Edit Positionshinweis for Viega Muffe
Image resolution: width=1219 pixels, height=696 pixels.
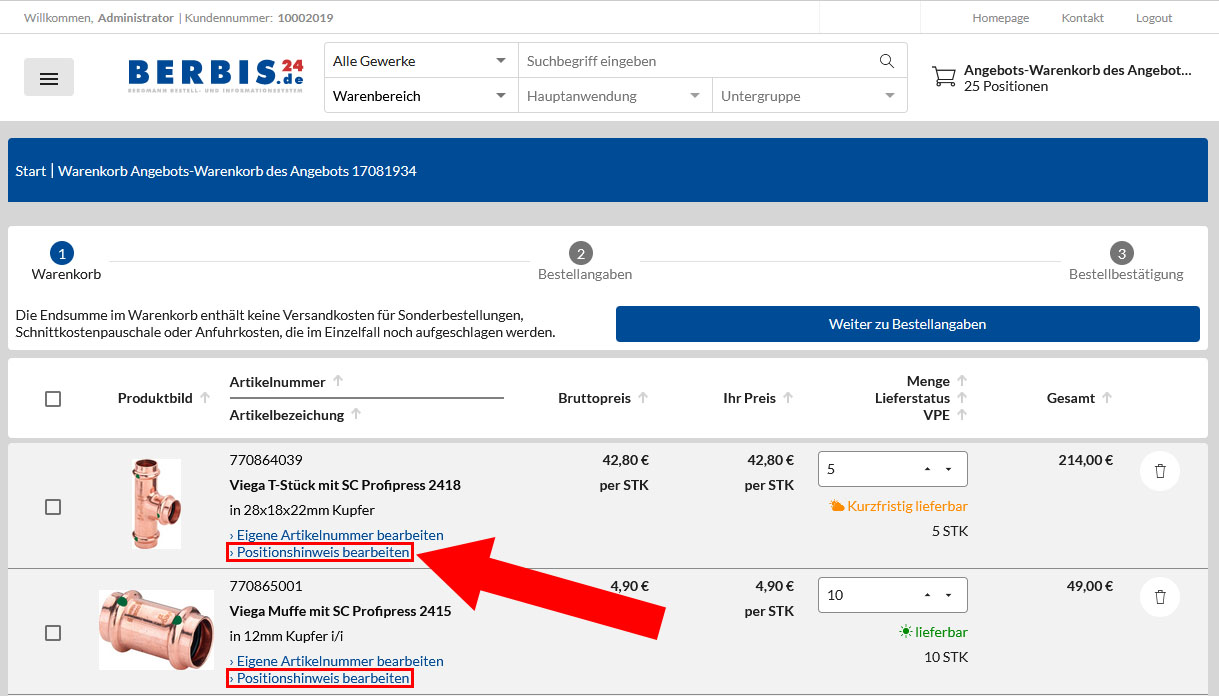[320, 678]
